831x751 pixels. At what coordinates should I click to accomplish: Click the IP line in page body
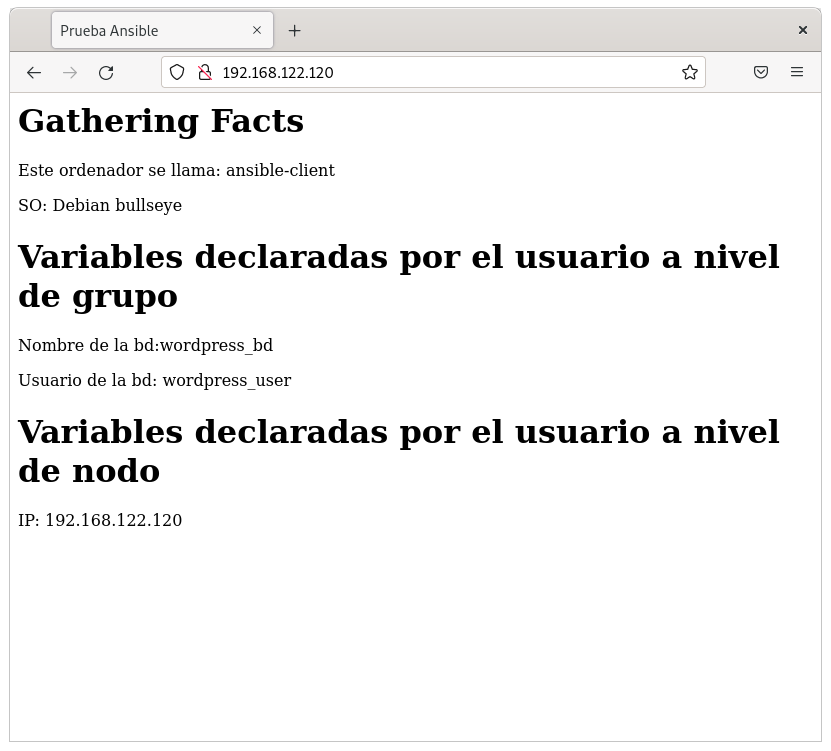pos(100,520)
